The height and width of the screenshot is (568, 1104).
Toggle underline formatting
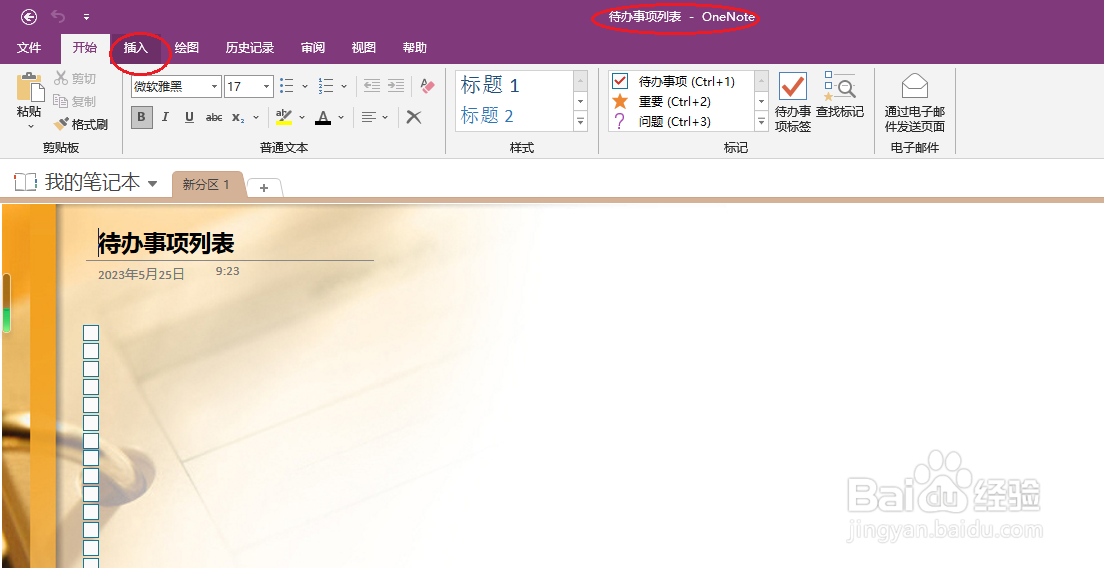click(189, 117)
